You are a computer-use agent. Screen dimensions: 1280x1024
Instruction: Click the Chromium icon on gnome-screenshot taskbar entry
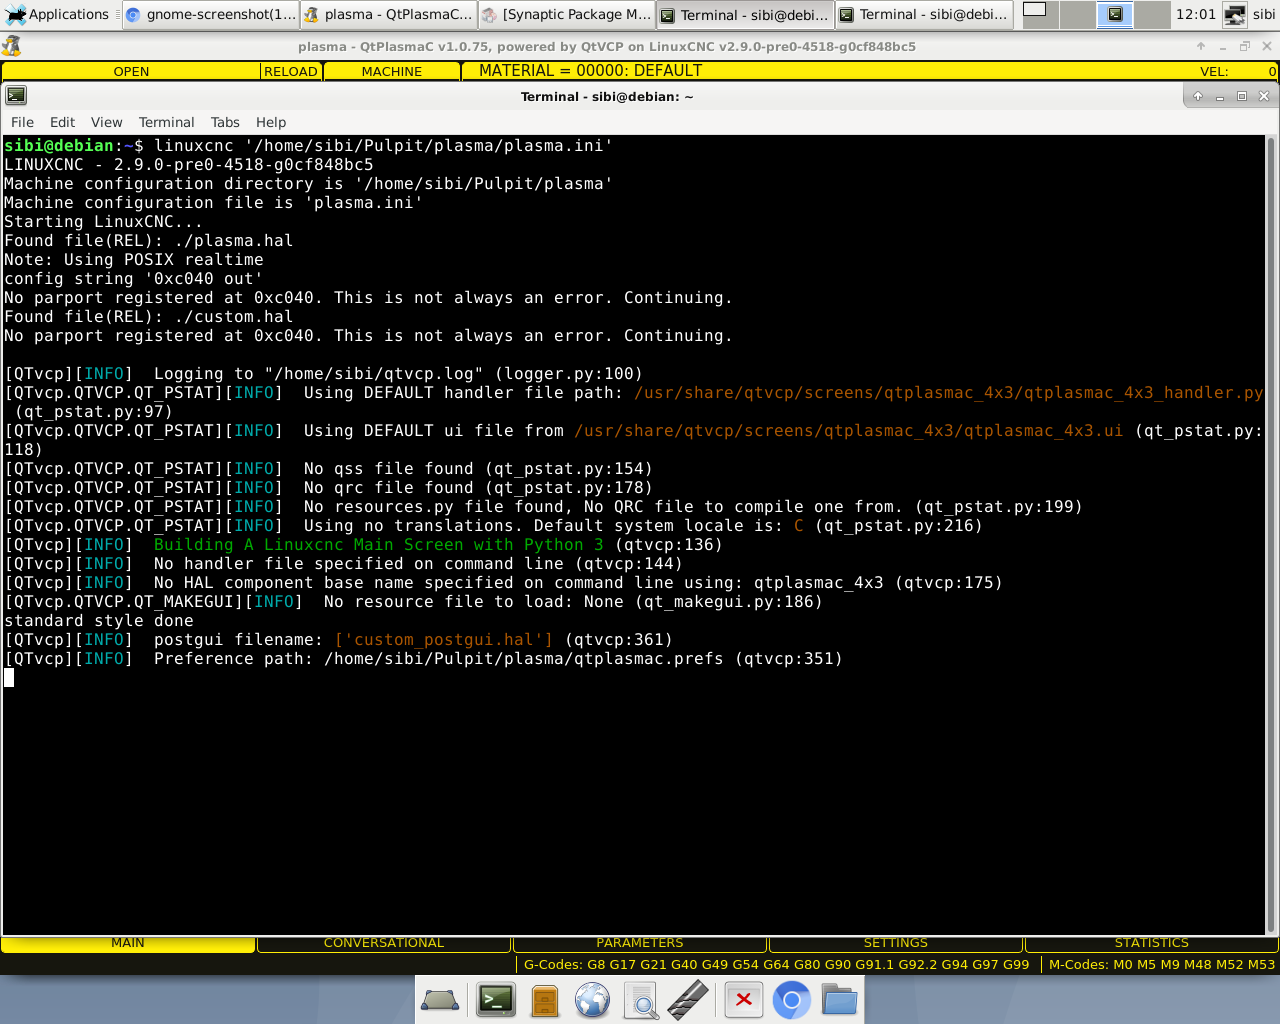(133, 15)
